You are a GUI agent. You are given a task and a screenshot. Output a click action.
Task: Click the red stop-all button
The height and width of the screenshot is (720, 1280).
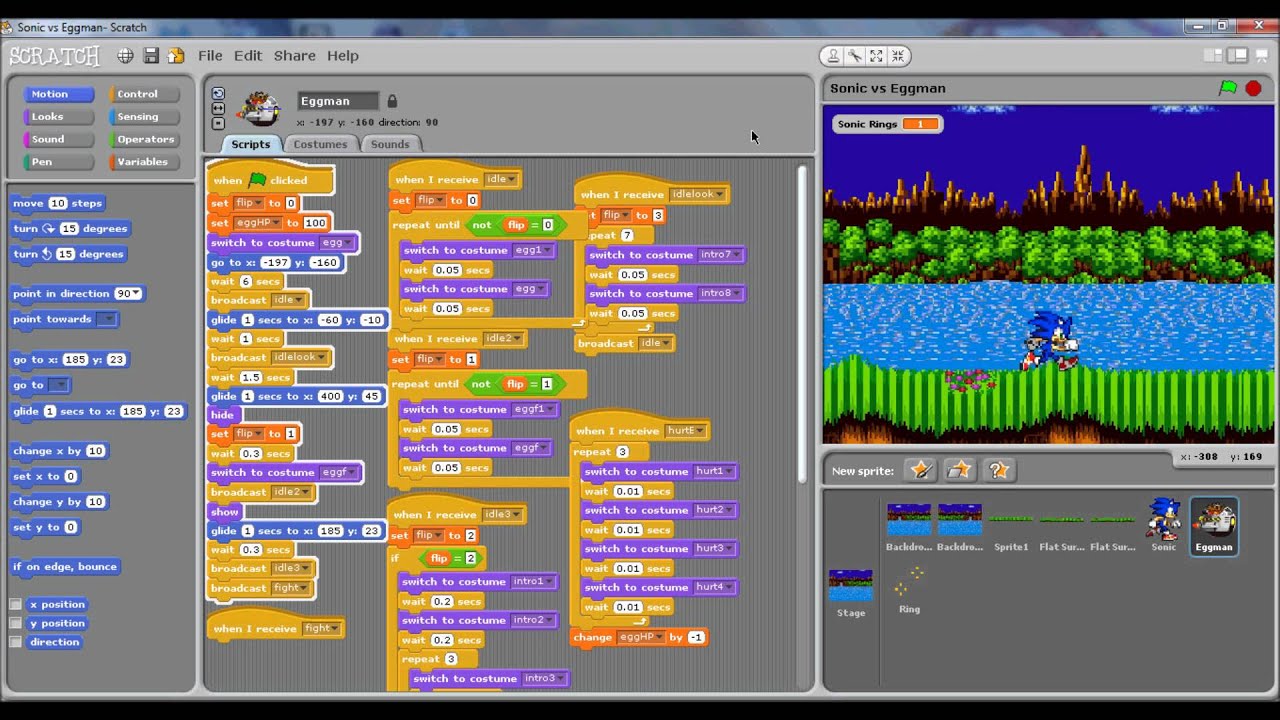pyautogui.click(x=1253, y=88)
